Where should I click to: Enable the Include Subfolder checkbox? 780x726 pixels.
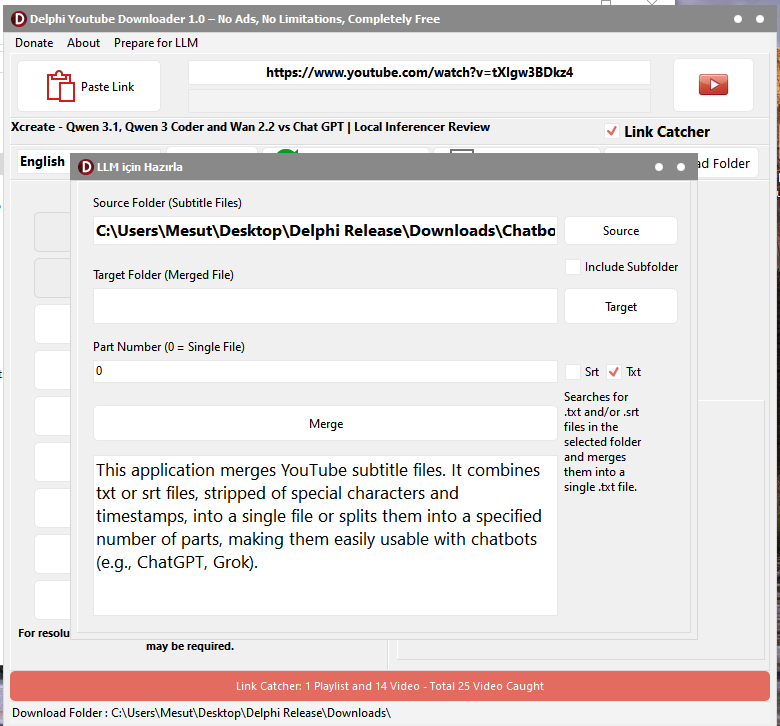coord(573,267)
